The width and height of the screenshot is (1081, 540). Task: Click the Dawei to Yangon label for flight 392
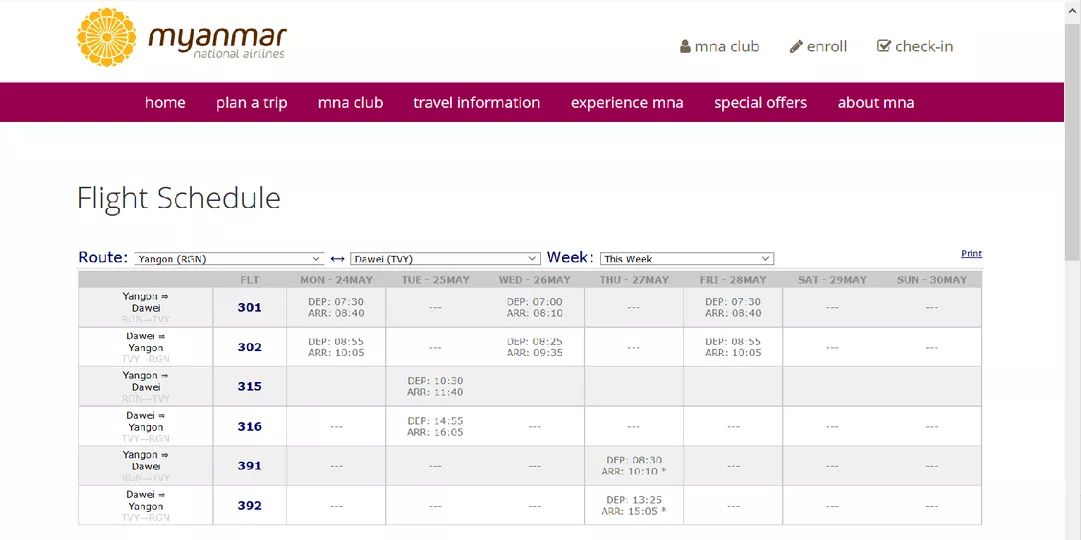[146, 506]
